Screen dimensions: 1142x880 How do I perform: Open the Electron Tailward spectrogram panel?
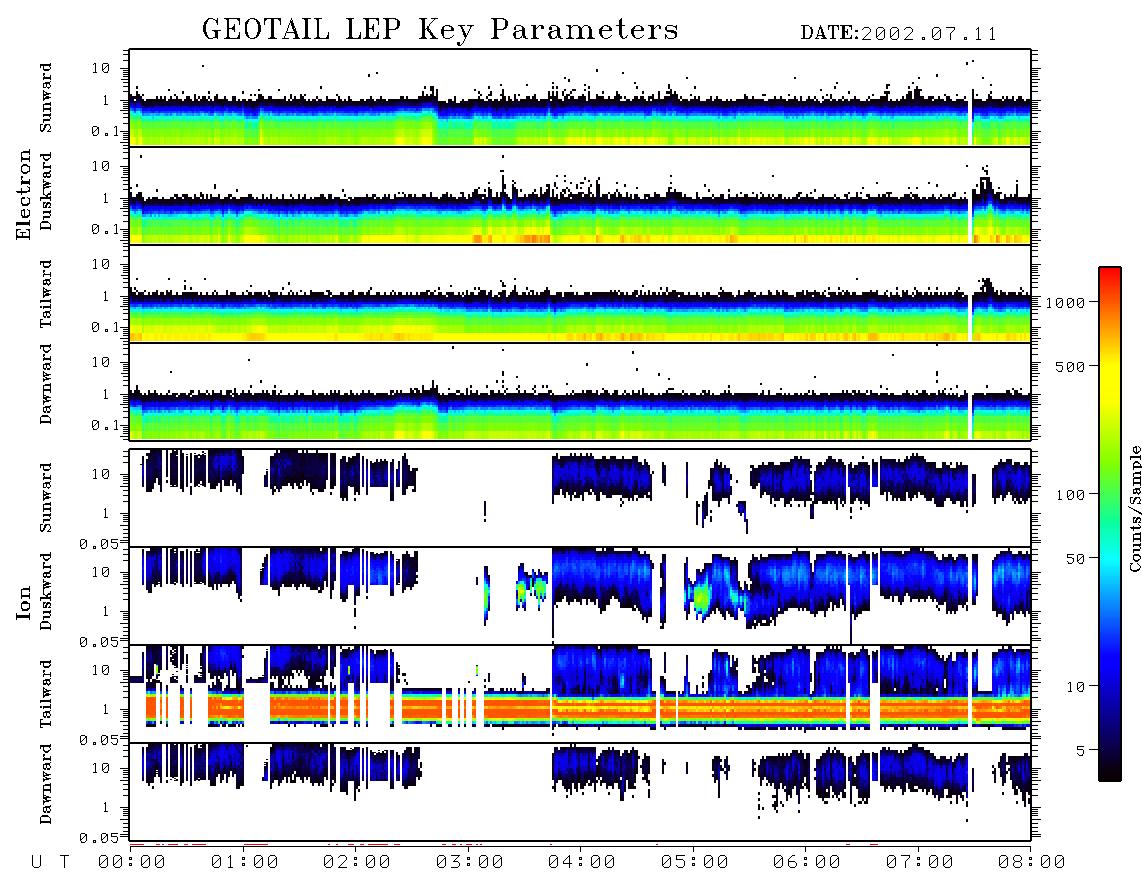580,294
